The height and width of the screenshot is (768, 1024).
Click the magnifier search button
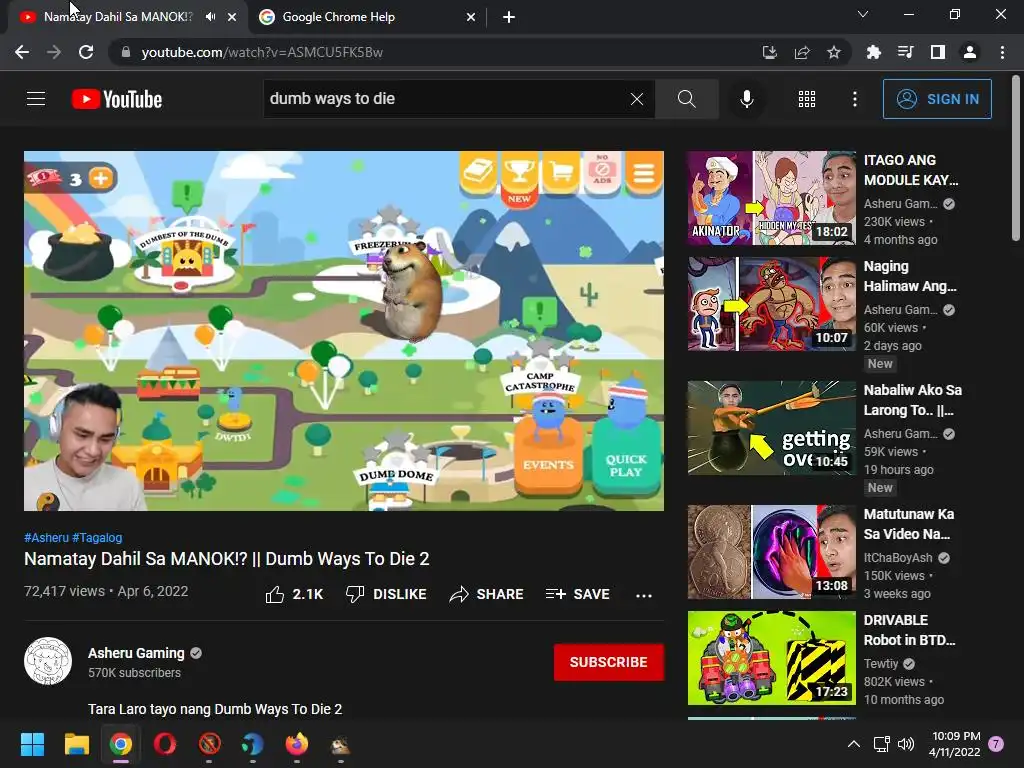point(686,99)
